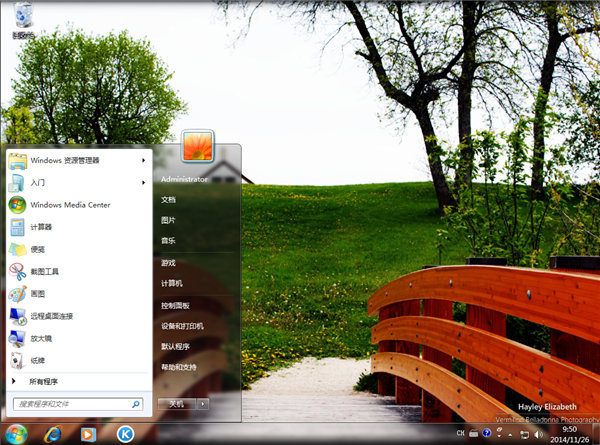Launch 截图工具 snipping tool
This screenshot has height=445, width=600.
(44, 271)
